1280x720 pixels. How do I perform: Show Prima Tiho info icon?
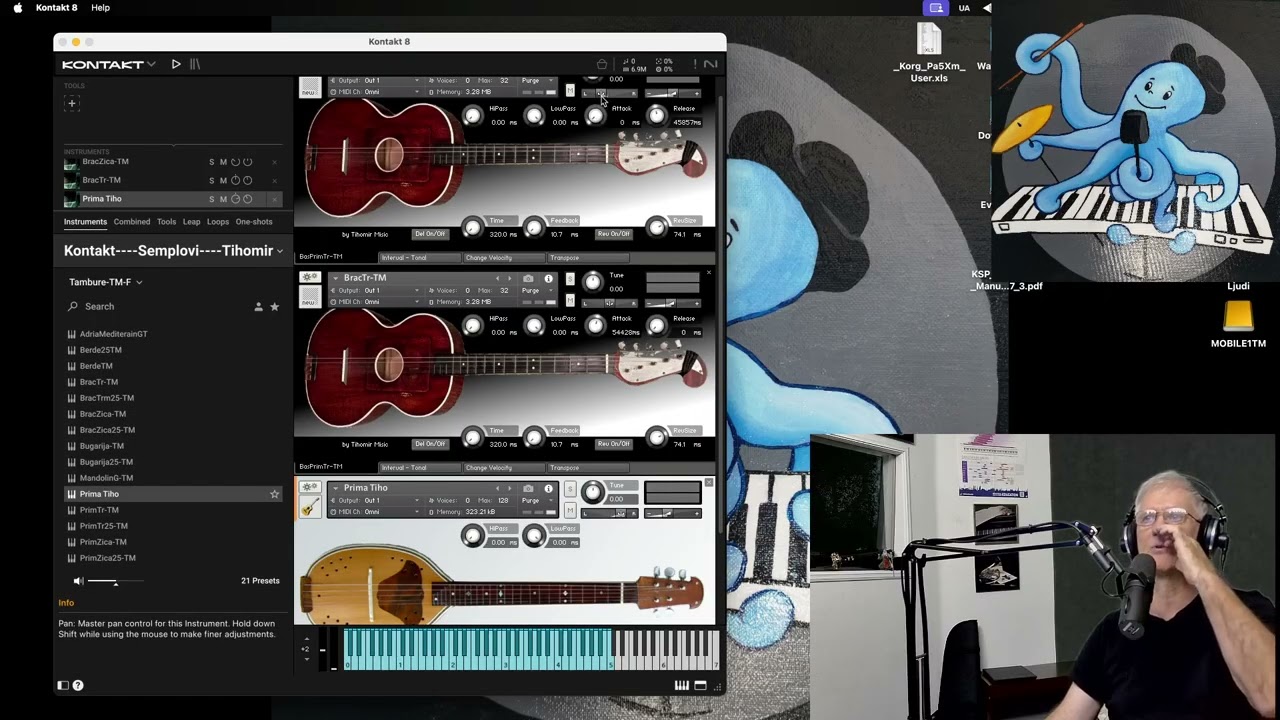pyautogui.click(x=548, y=488)
